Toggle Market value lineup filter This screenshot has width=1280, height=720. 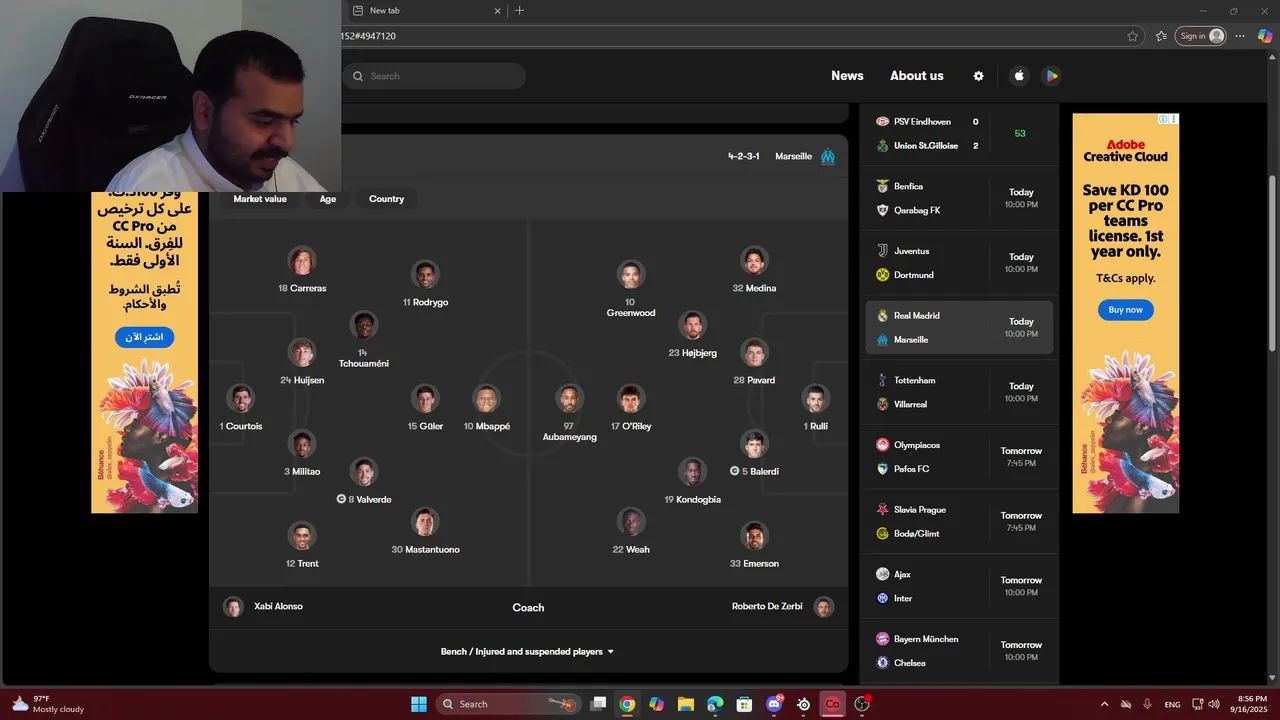tap(260, 199)
